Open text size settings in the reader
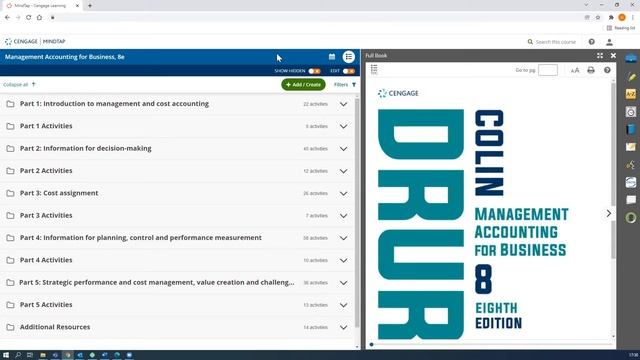Viewport: 640px width, 360px height. [x=575, y=70]
